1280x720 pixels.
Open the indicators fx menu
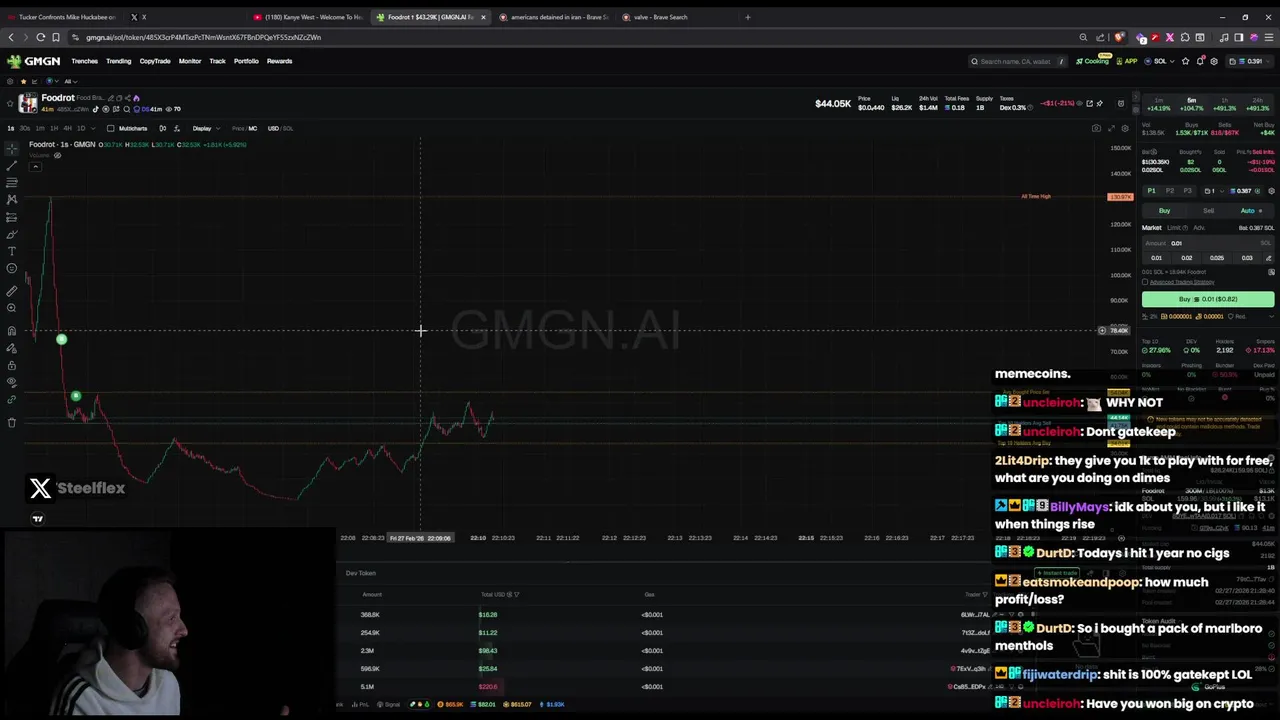click(177, 128)
